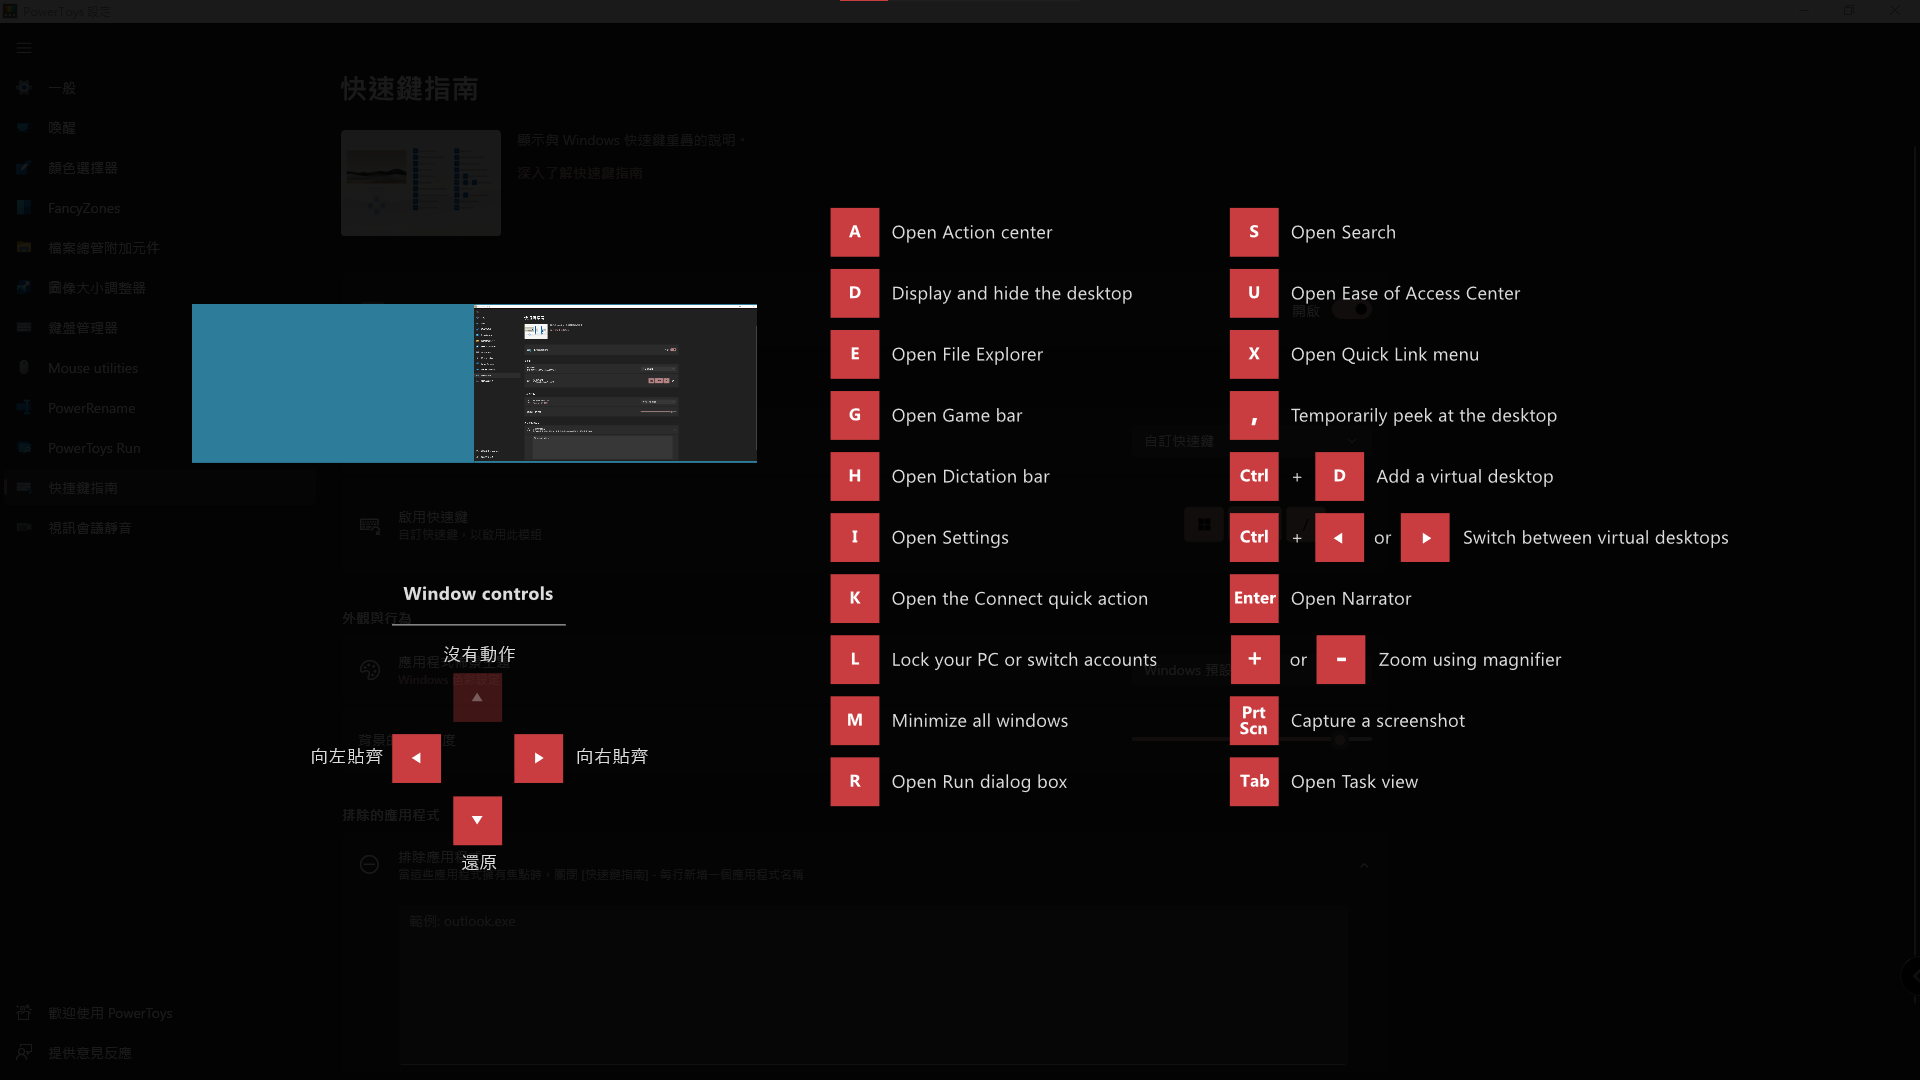The image size is (1920, 1080).
Task: Collapse the 排除應用程式 section chevron
Action: click(1364, 865)
